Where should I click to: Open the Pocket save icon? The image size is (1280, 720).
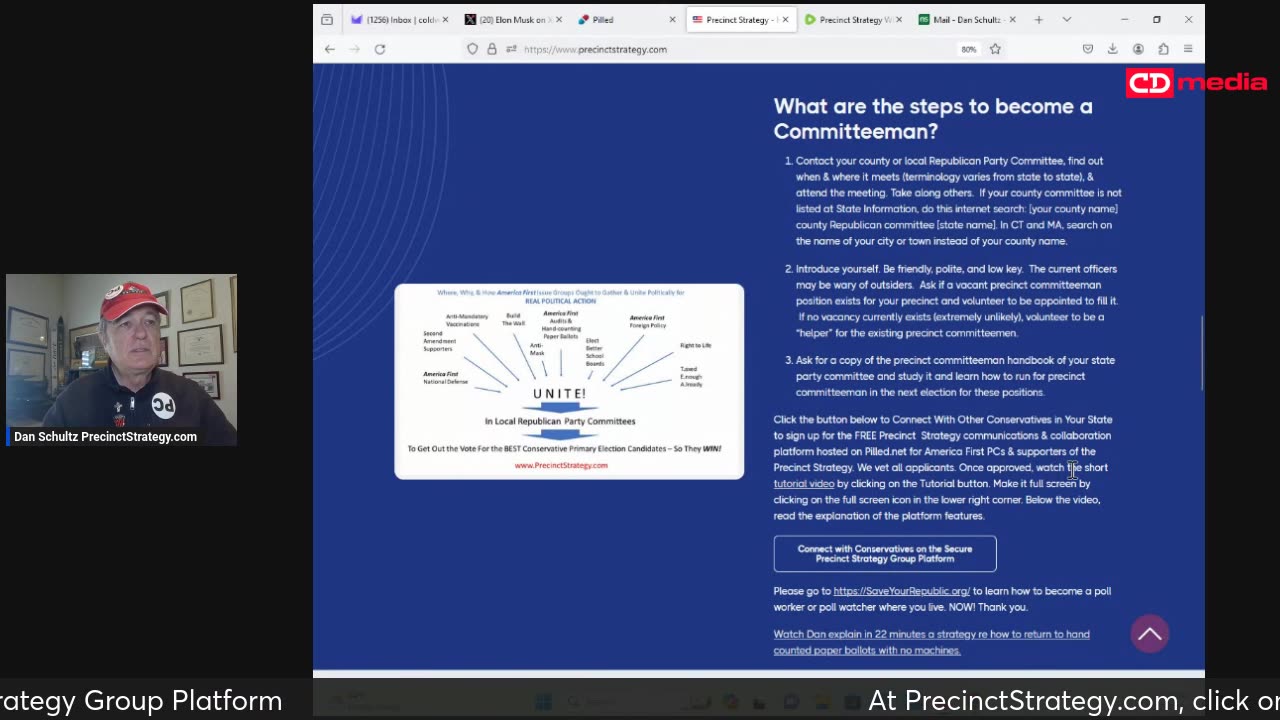(x=1088, y=49)
